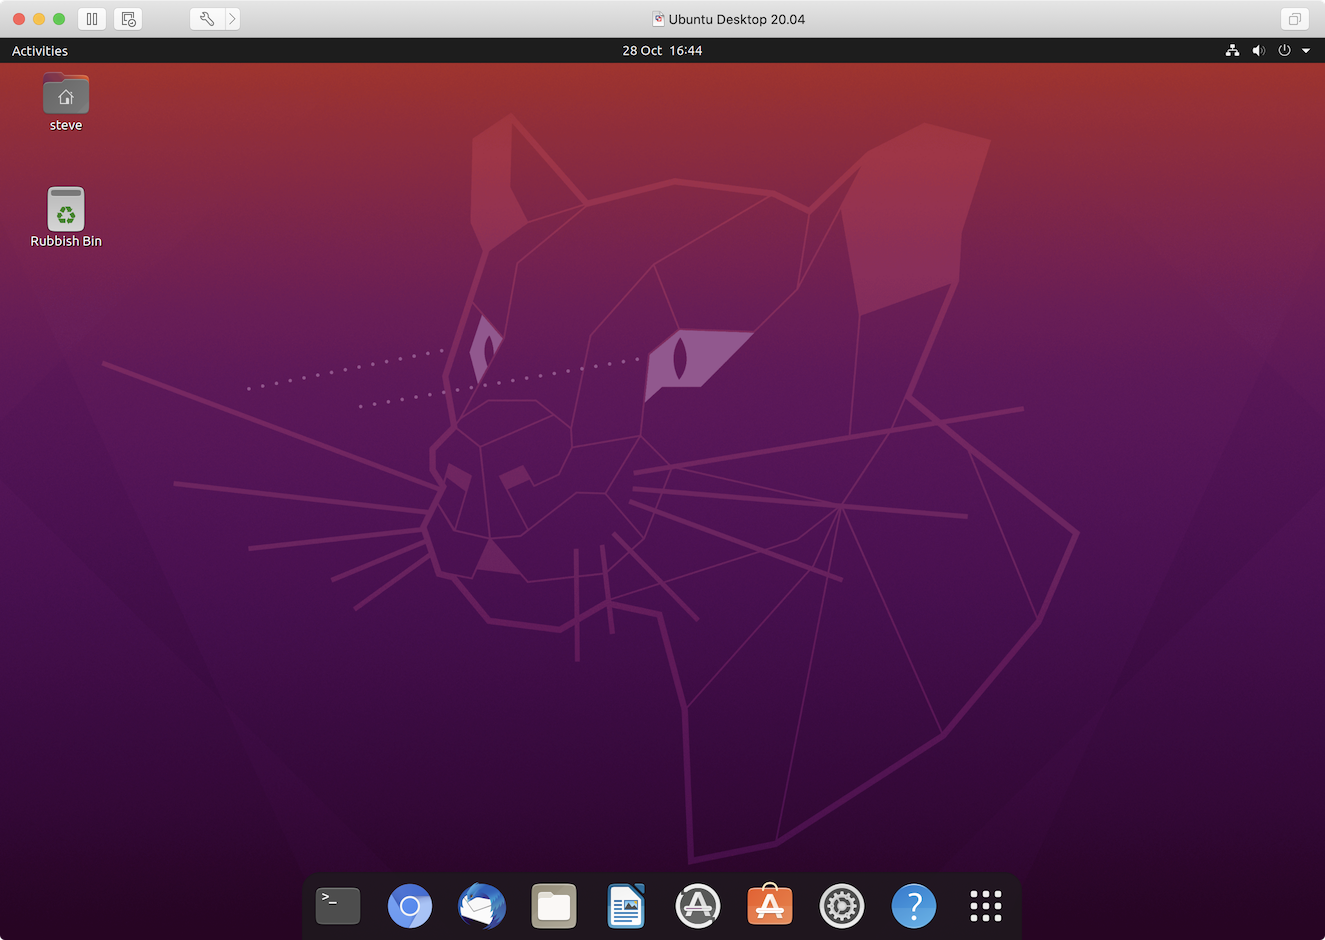Screen dimensions: 1325x940
Task: Click the volume speaker icon
Action: coord(1258,50)
